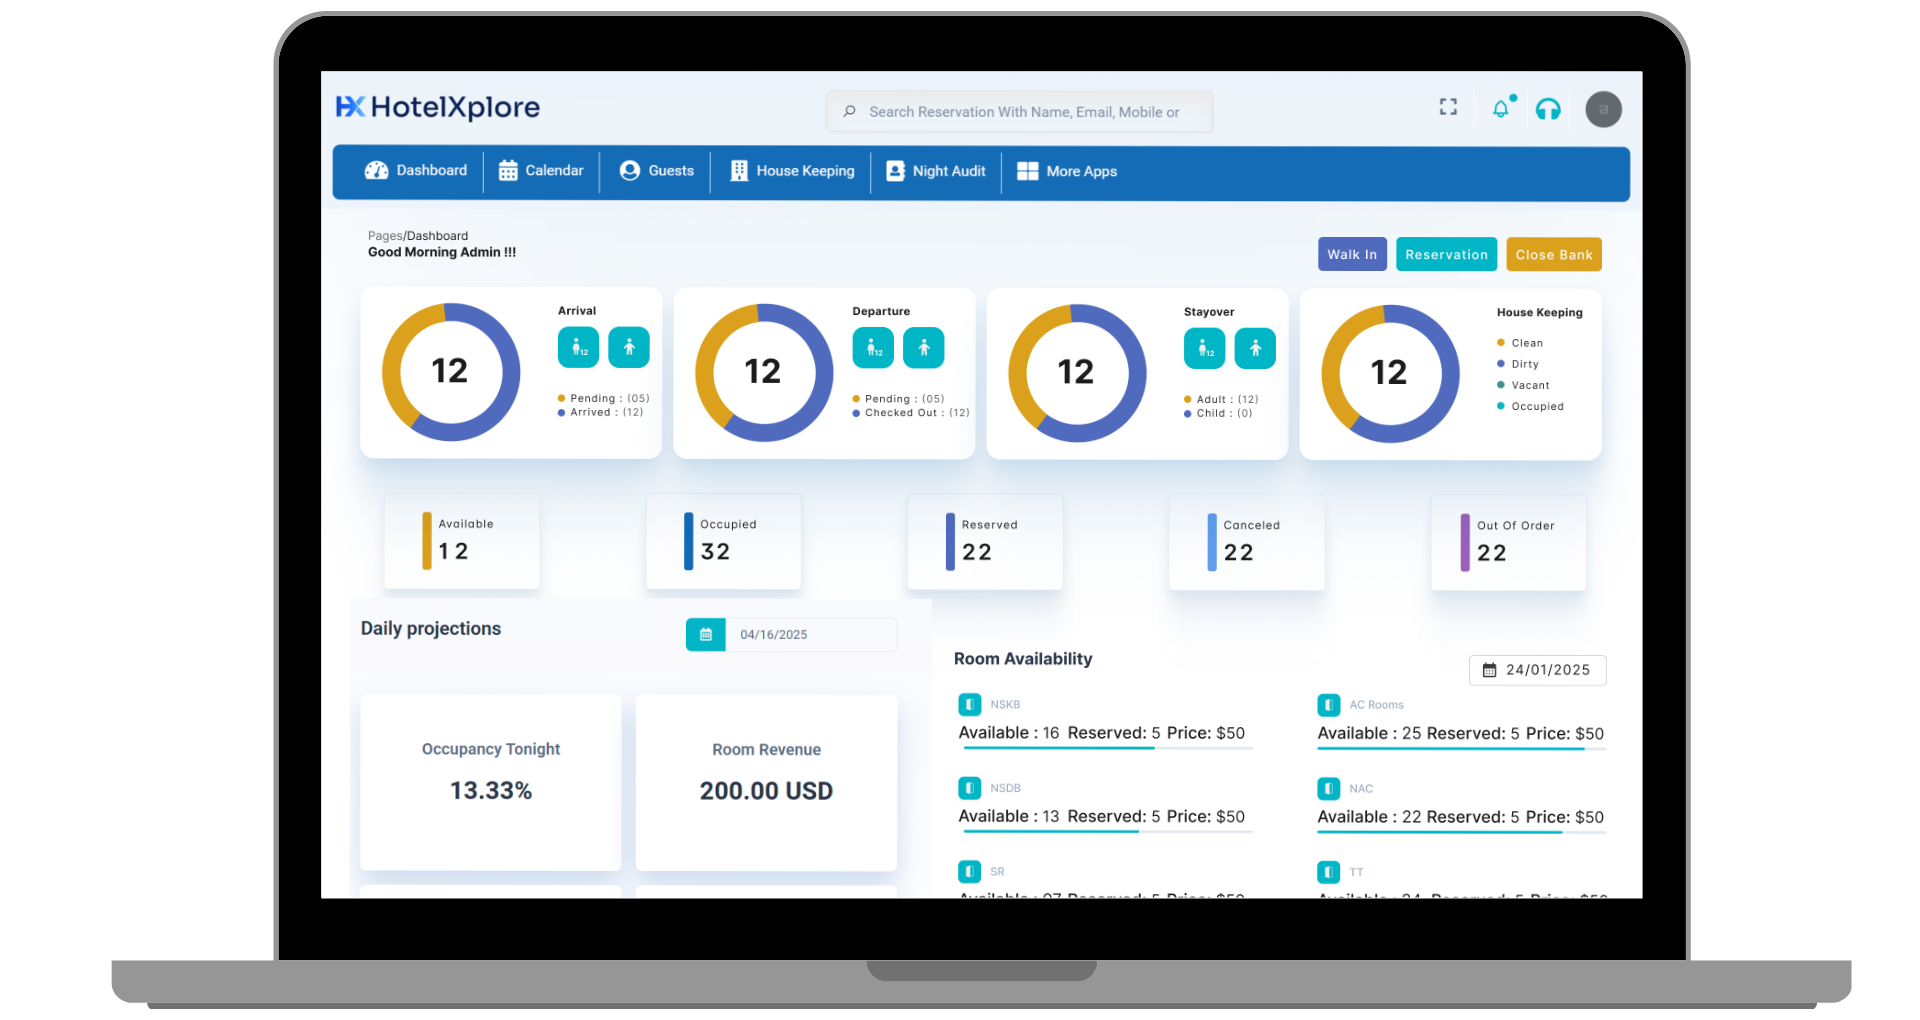1920x1020 pixels.
Task: Click the fullscreen expand icon
Action: (x=1448, y=107)
